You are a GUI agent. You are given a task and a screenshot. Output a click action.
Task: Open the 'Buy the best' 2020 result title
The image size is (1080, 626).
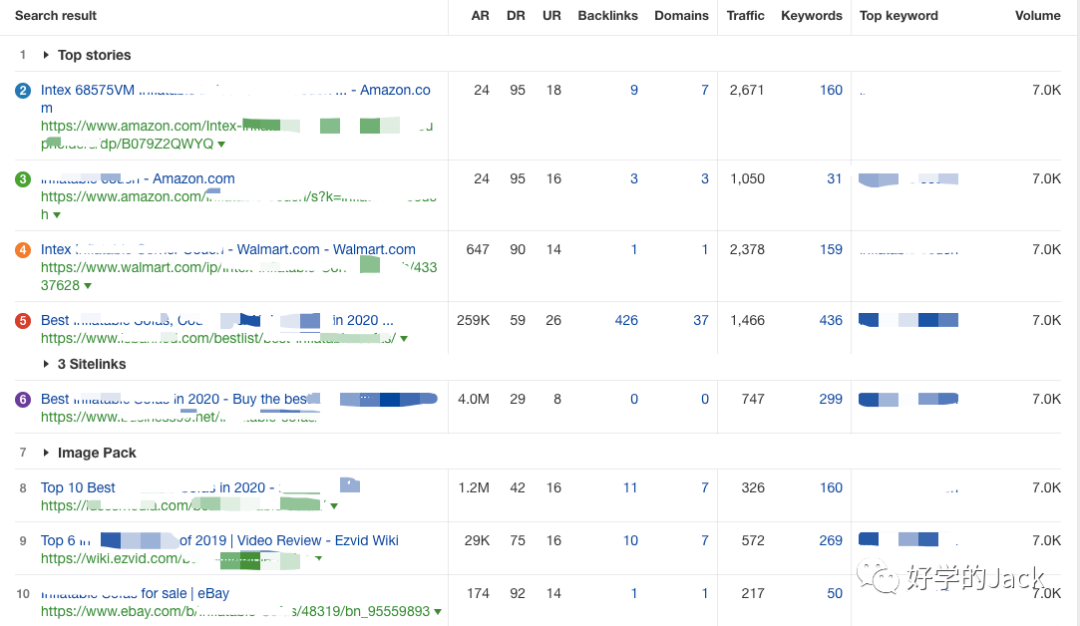(x=239, y=399)
